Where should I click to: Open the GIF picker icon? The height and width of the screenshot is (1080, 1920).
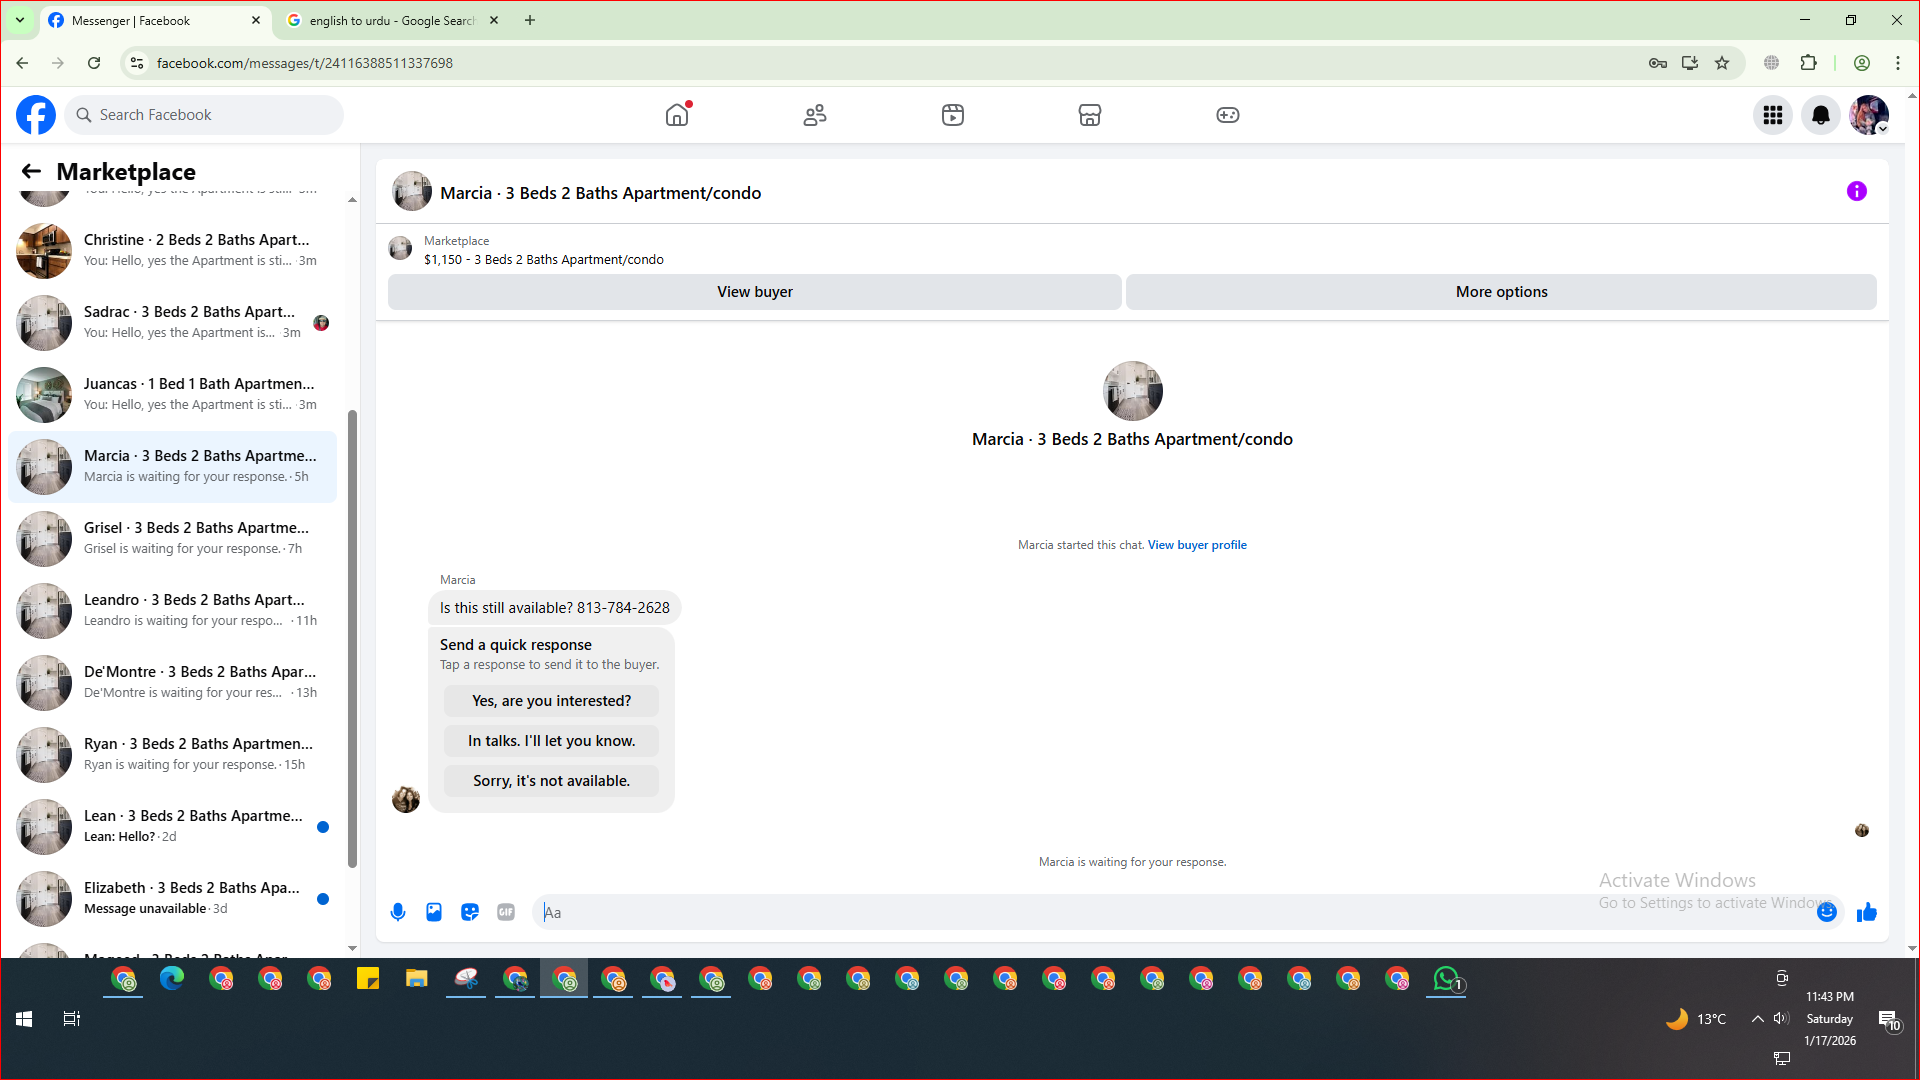(x=506, y=912)
